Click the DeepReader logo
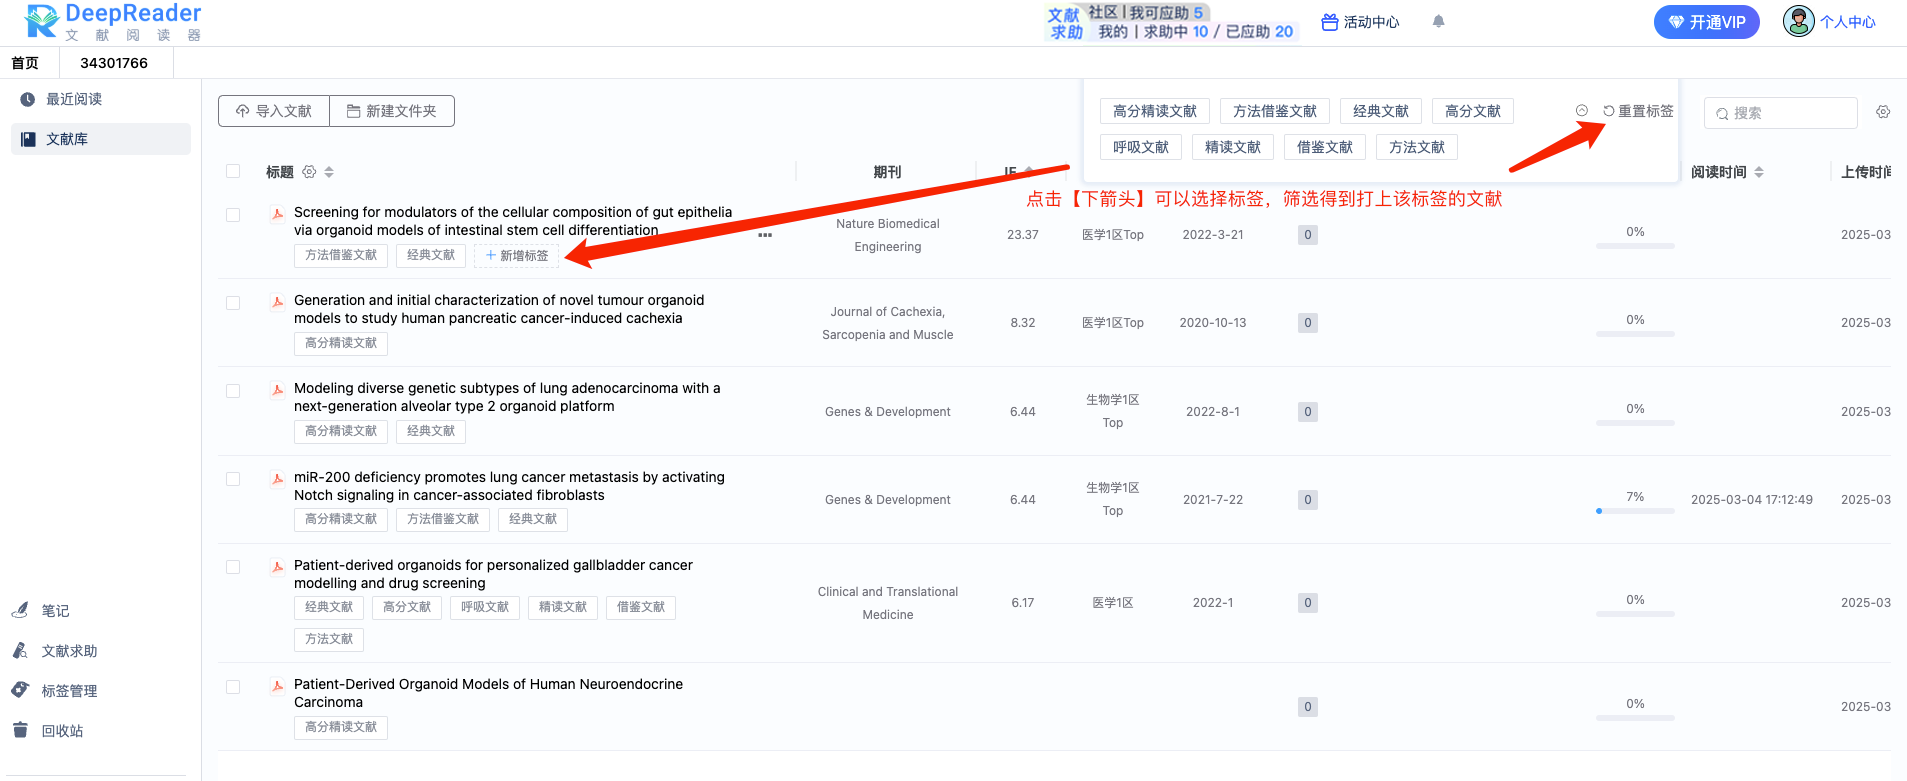 tap(113, 22)
